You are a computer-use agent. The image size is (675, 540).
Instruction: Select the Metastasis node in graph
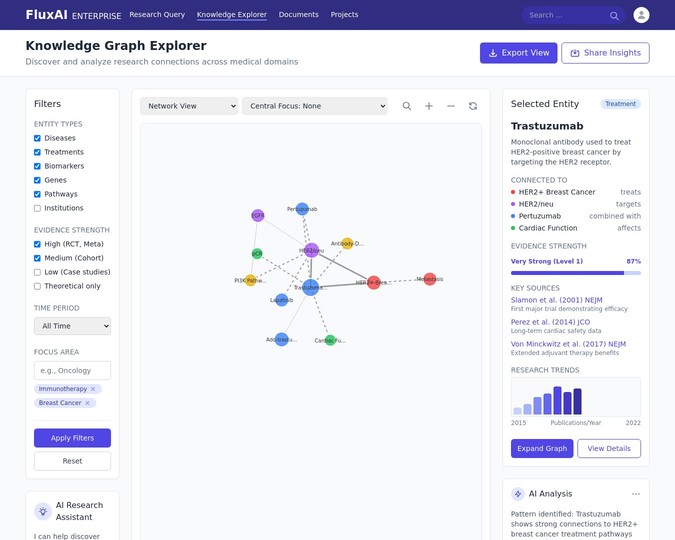coord(430,279)
